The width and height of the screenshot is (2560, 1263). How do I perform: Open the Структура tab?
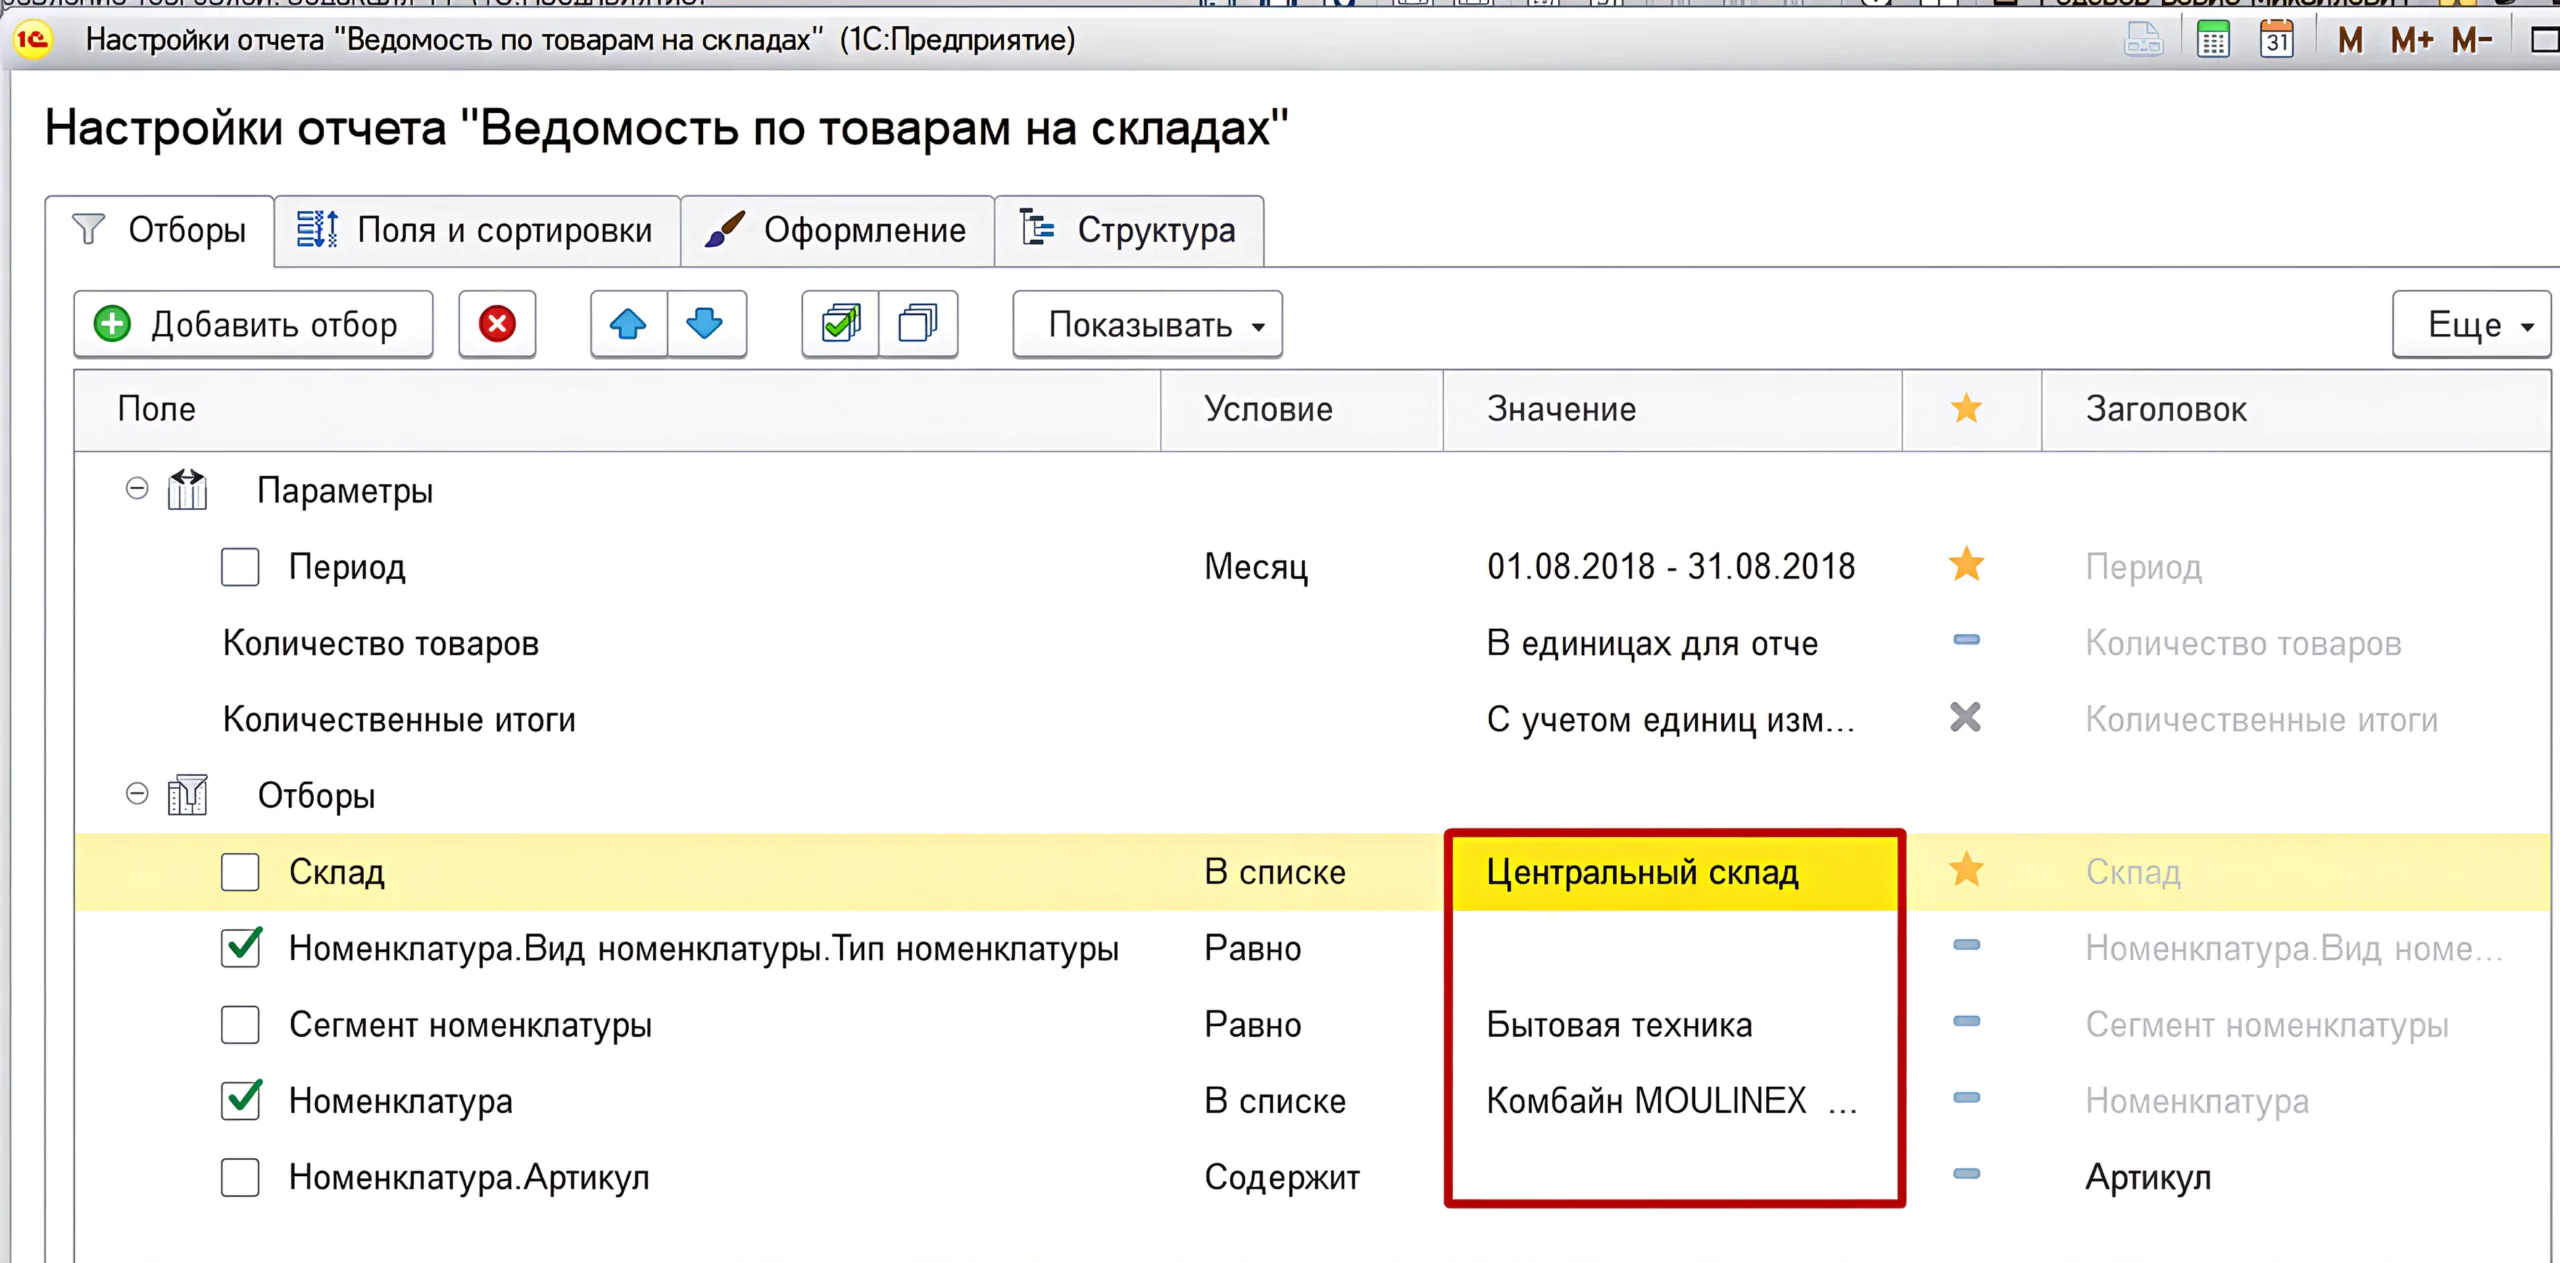tap(1129, 231)
